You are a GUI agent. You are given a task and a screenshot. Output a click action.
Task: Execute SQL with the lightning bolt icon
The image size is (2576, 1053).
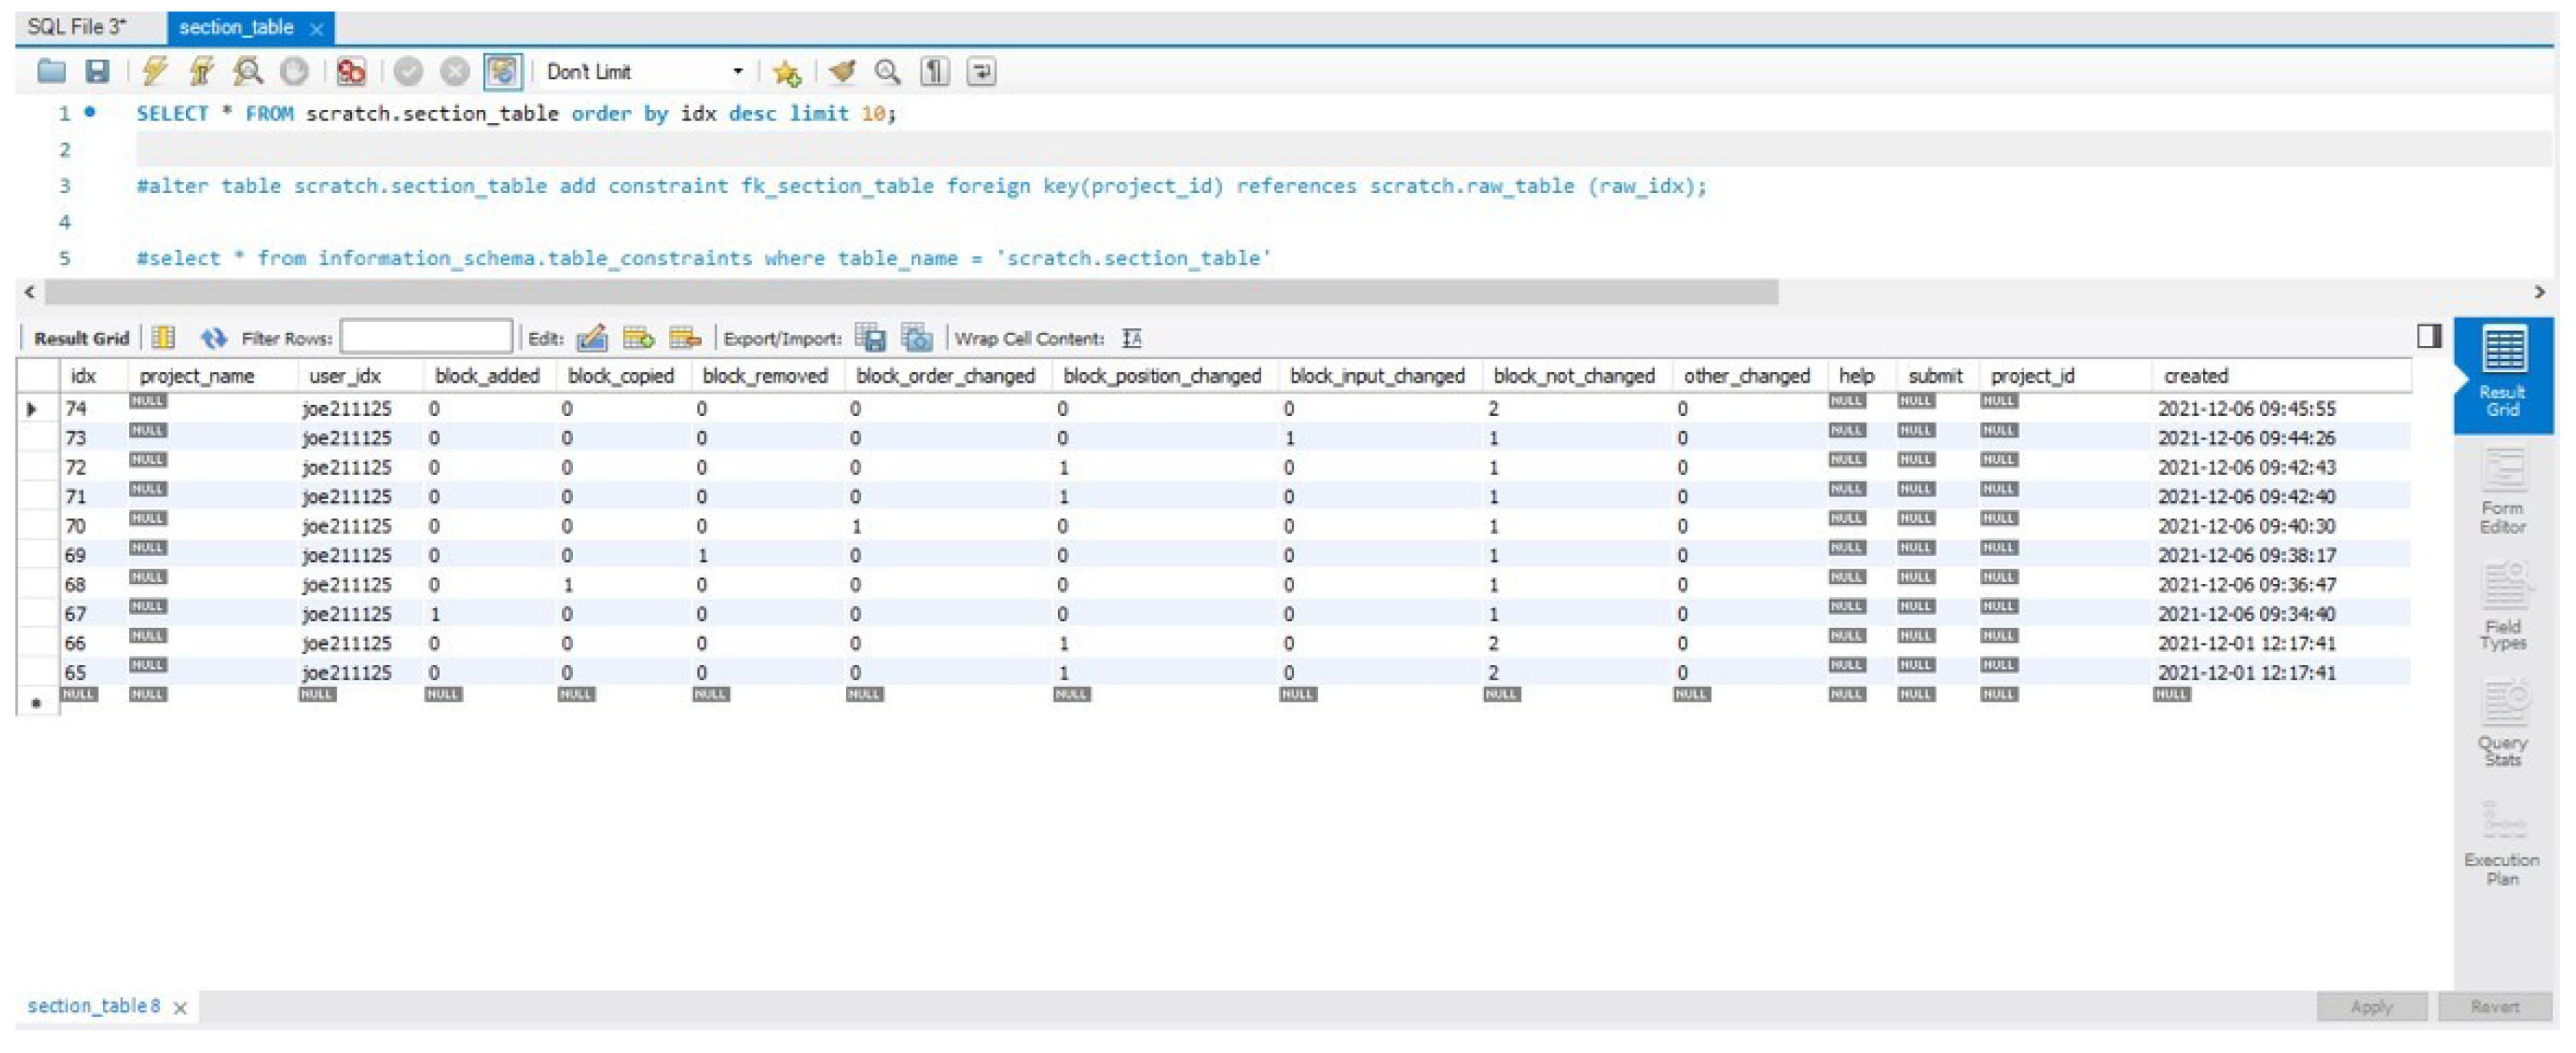(x=155, y=71)
